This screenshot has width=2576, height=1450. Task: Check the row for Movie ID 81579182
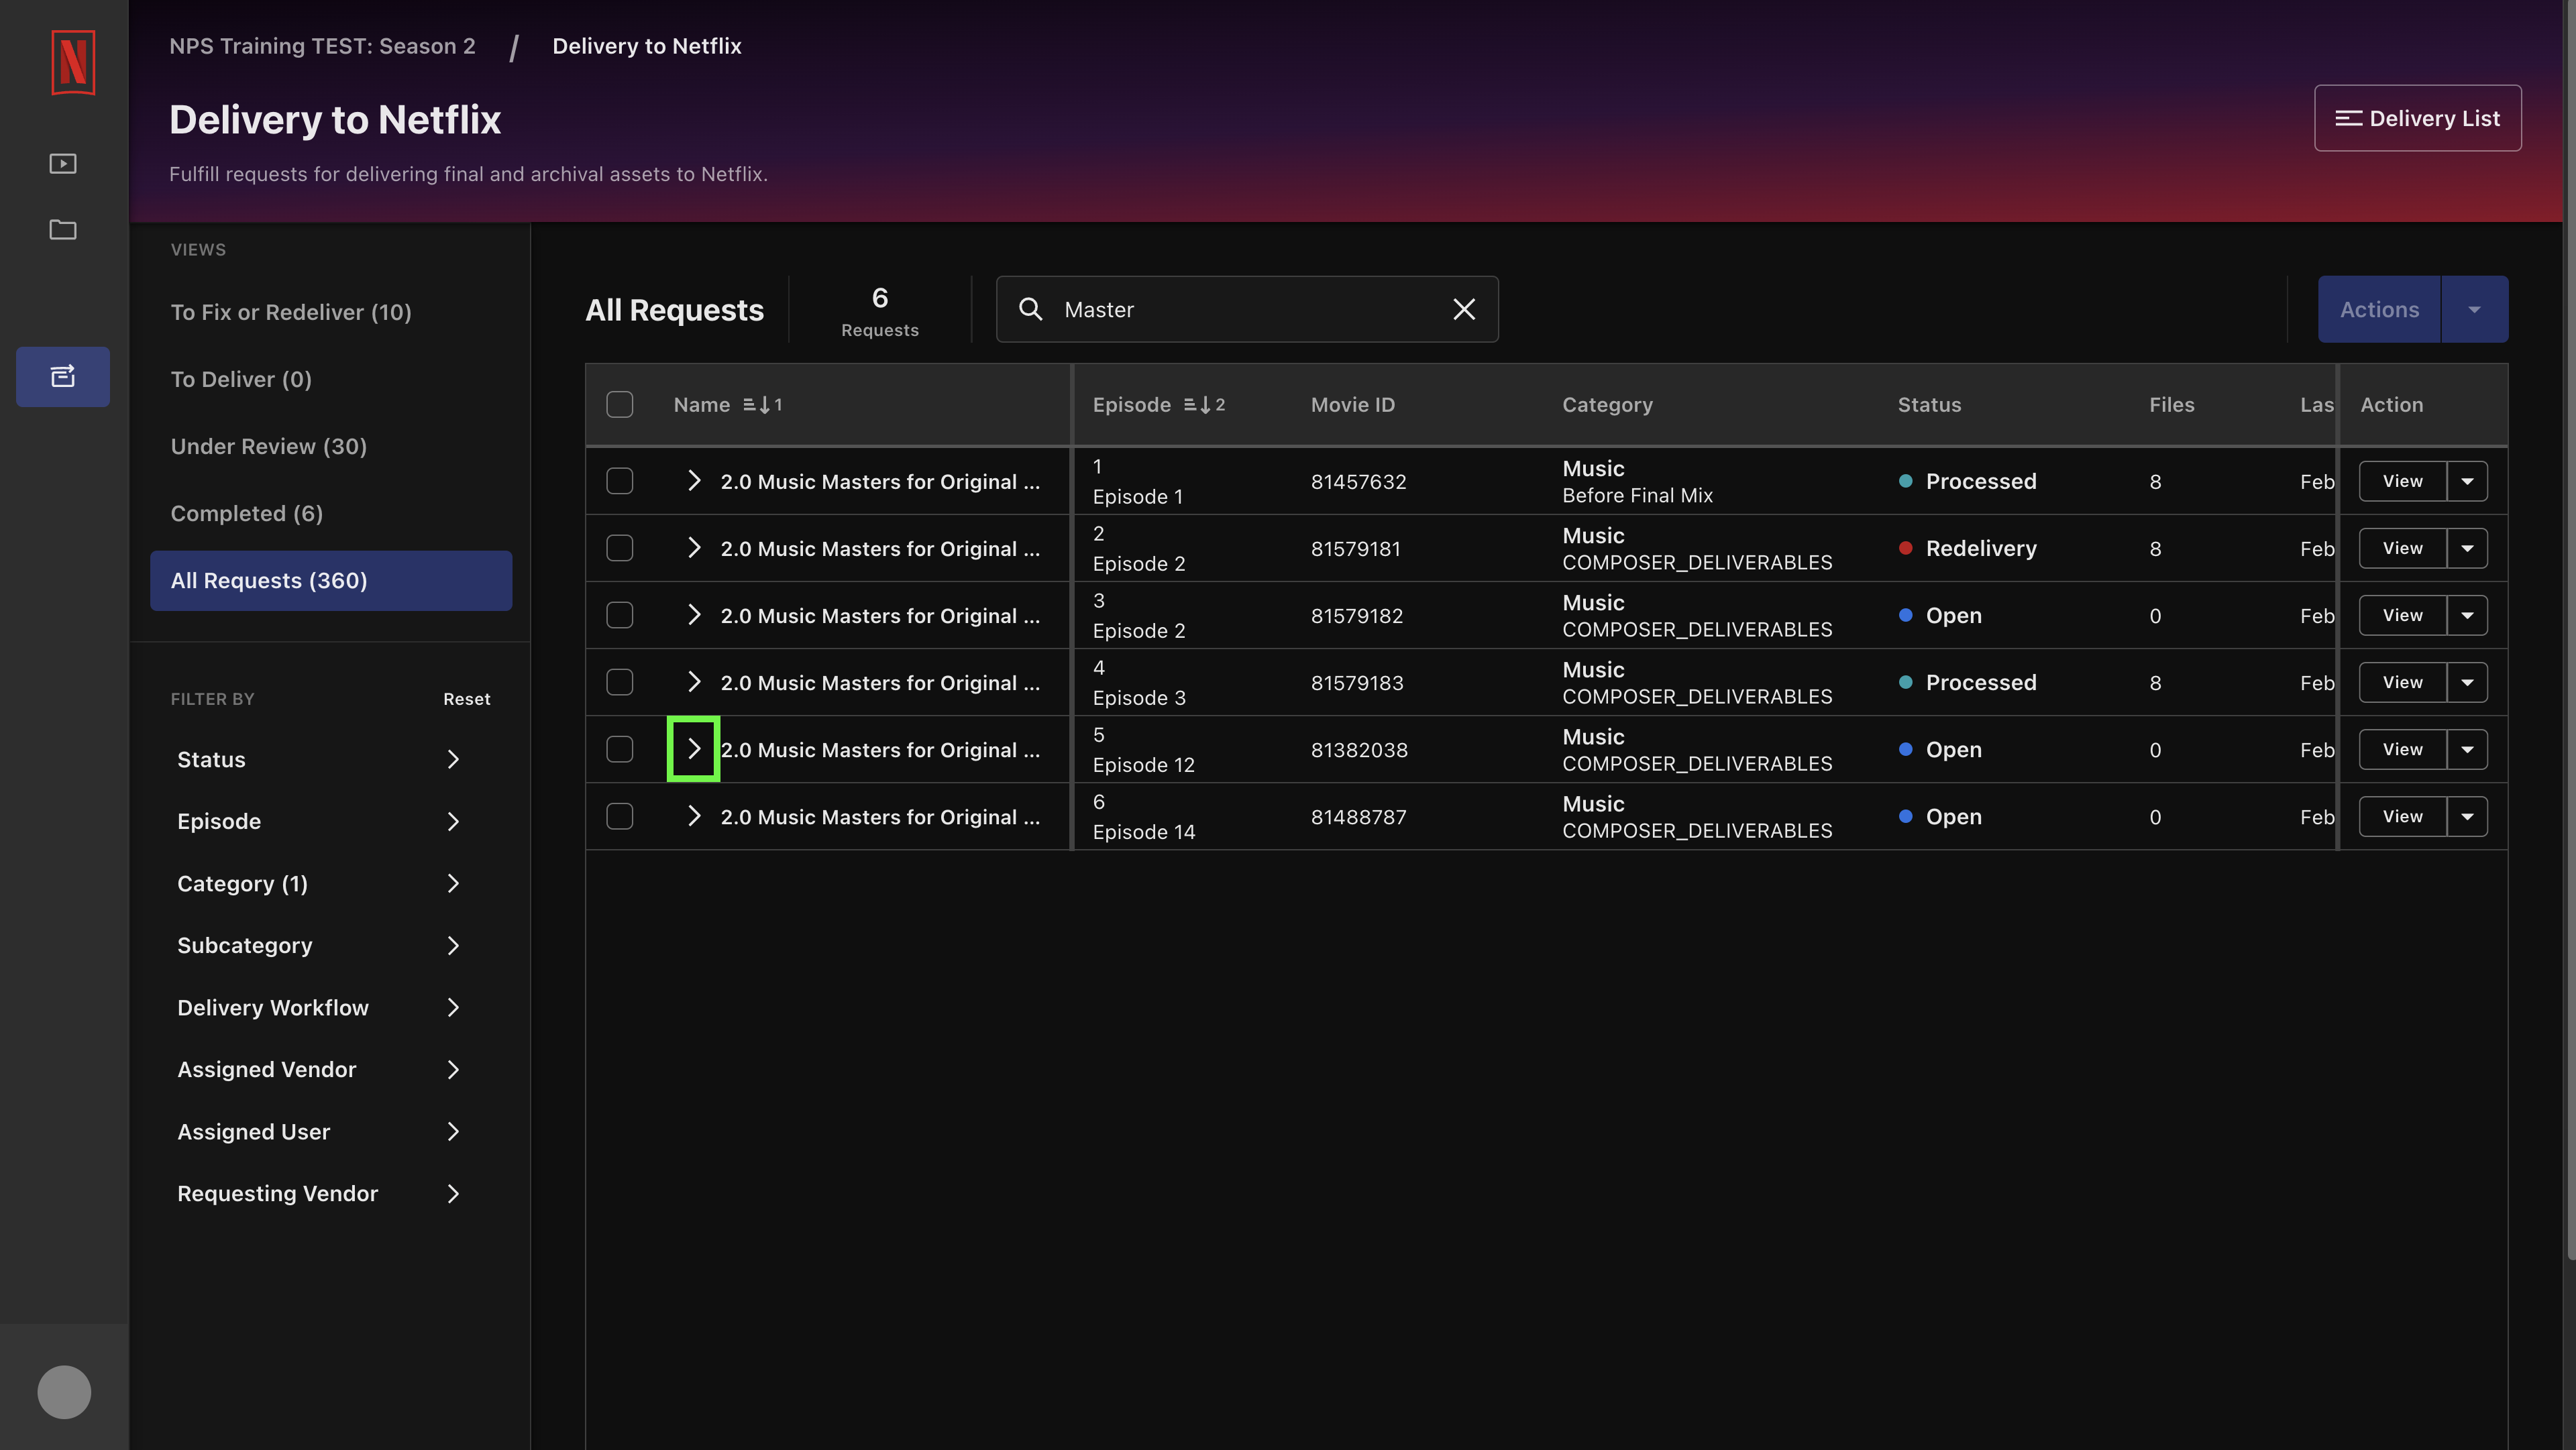619,615
